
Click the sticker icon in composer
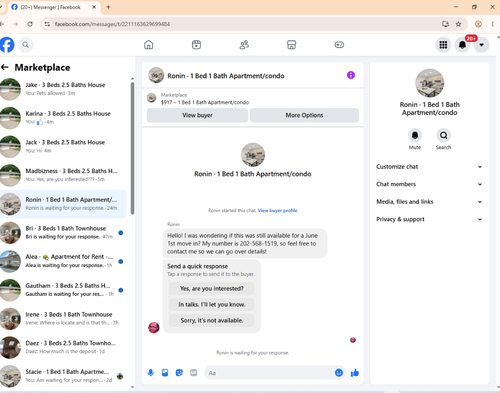coord(179,373)
